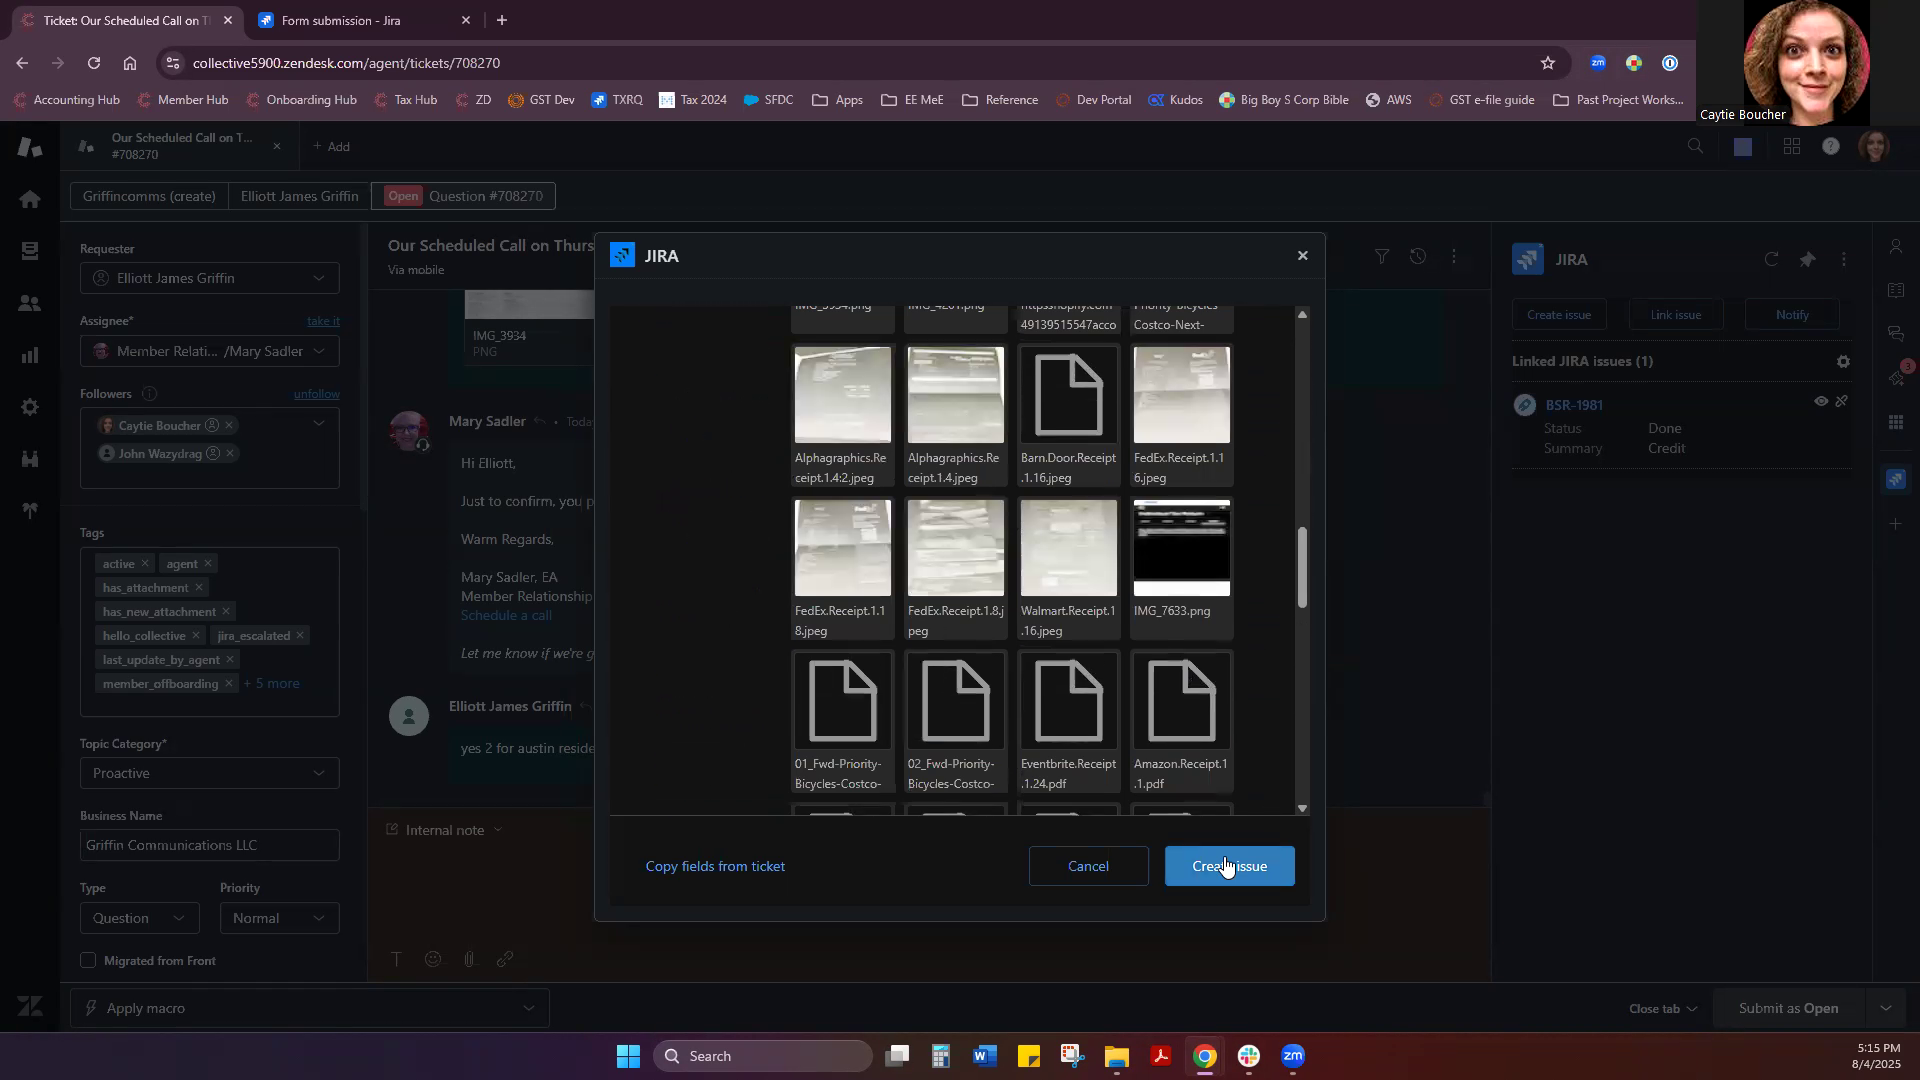Screen dimensions: 1920x1080
Task: Click Copy fields from ticket link
Action: coord(715,866)
